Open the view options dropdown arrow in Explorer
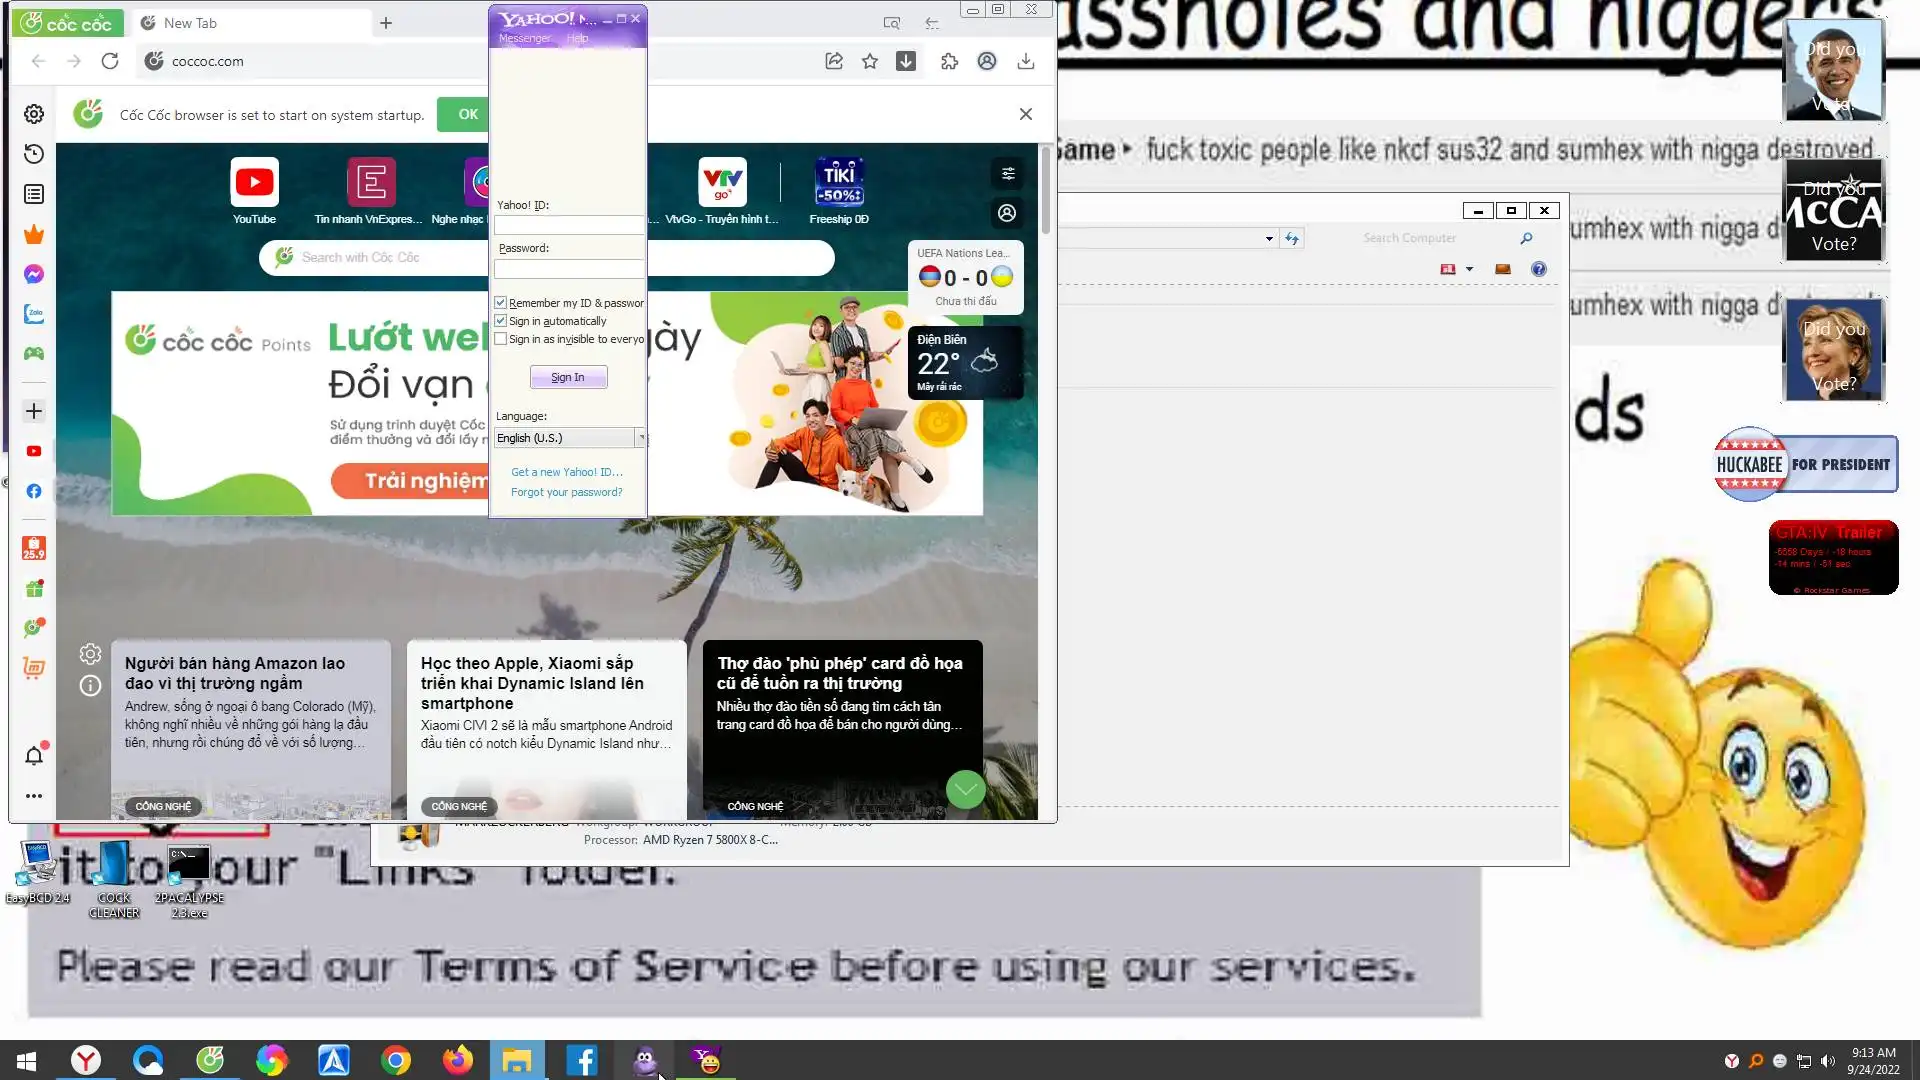Screen dimensions: 1920x1080 coord(1469,269)
